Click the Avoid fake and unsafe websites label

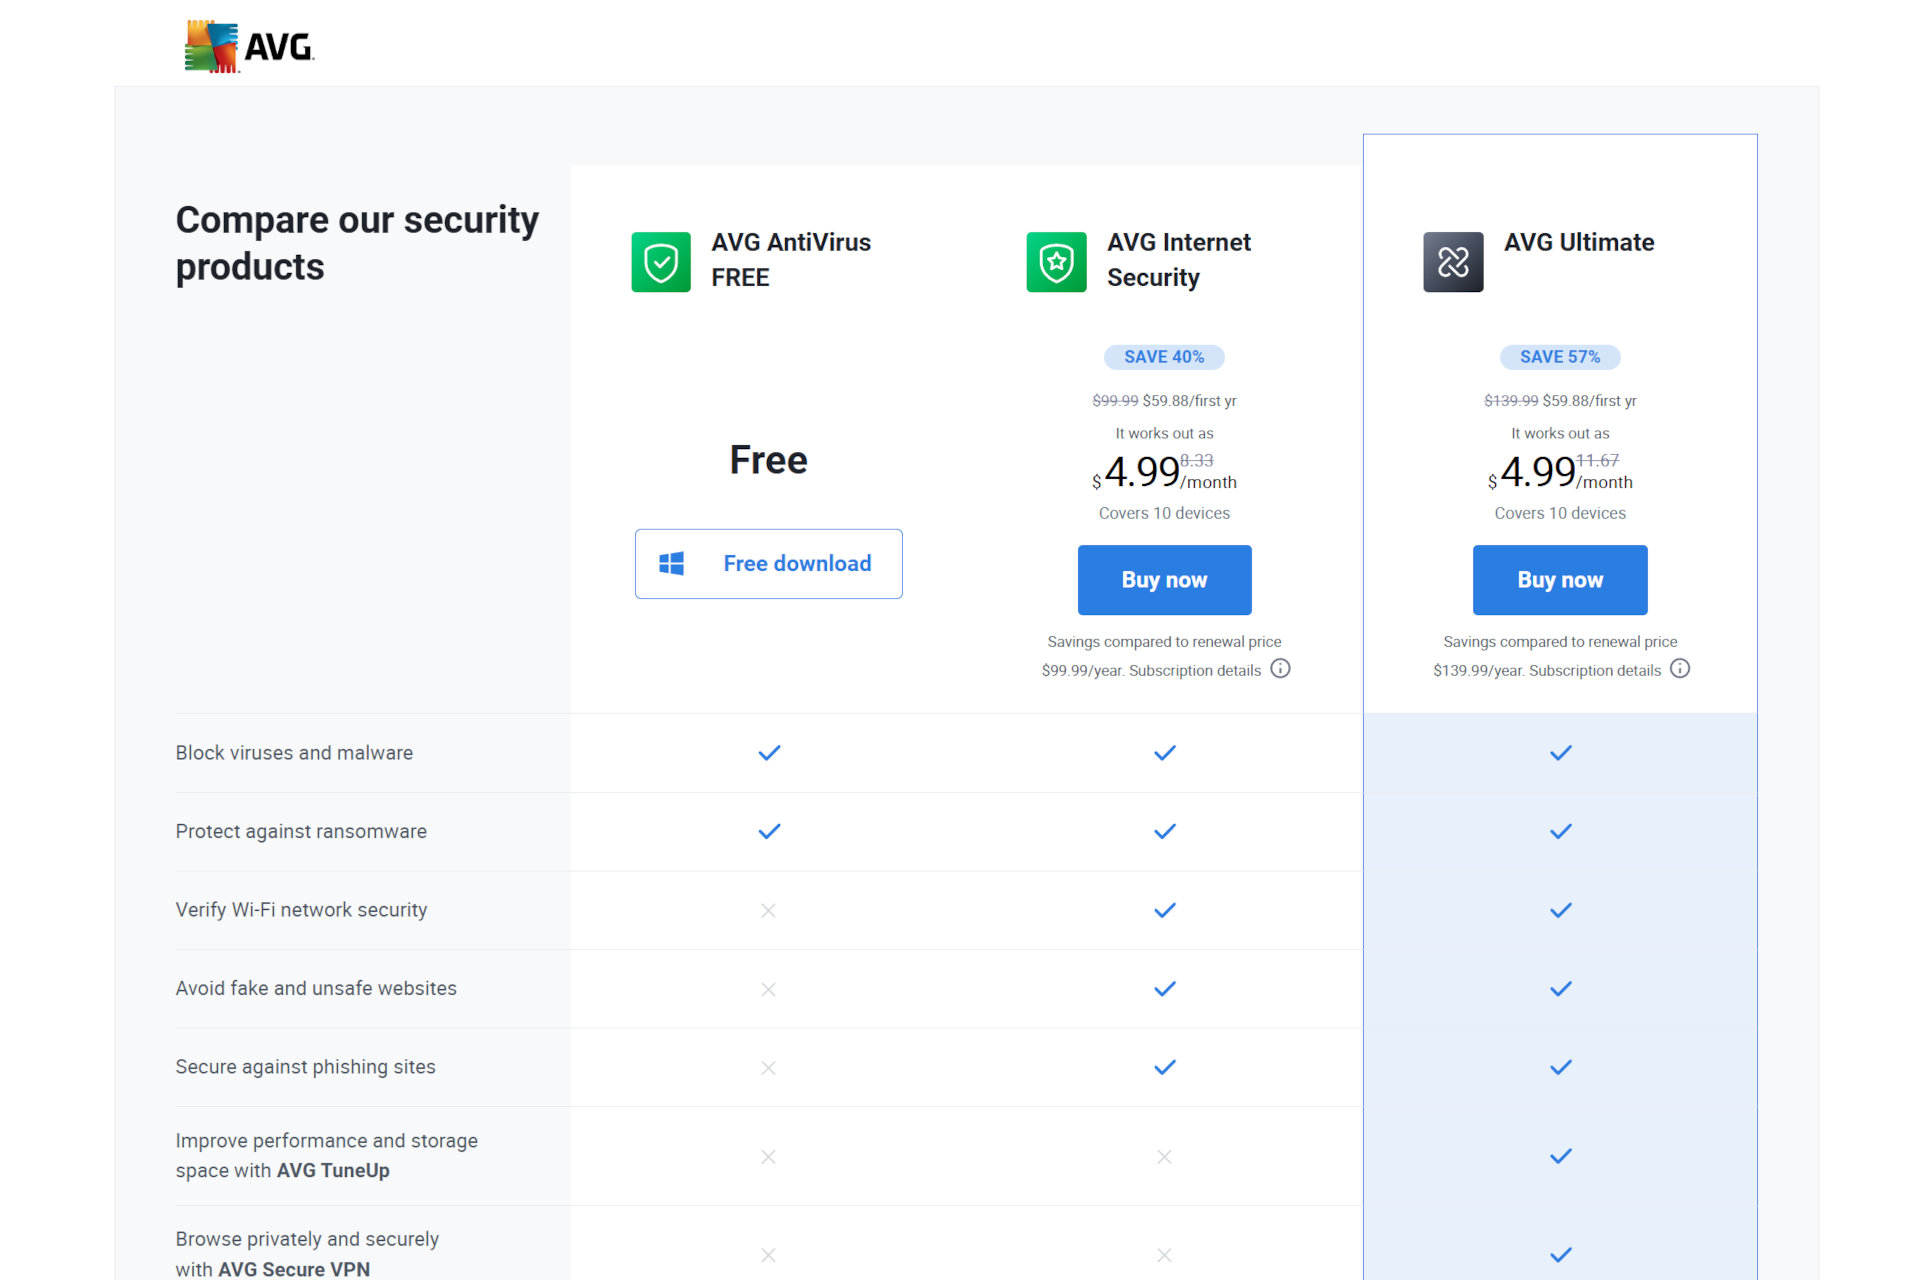click(316, 988)
